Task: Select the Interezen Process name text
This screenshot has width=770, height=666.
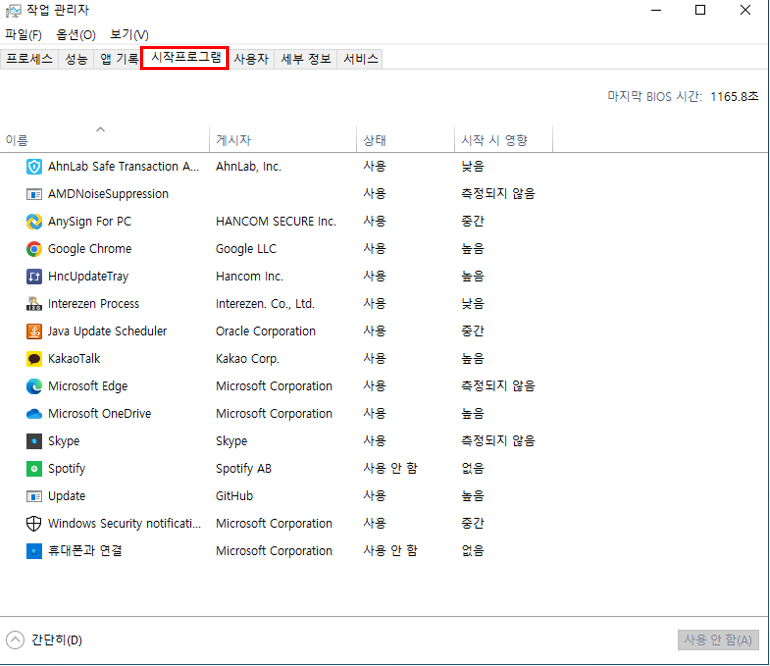Action: tap(93, 304)
